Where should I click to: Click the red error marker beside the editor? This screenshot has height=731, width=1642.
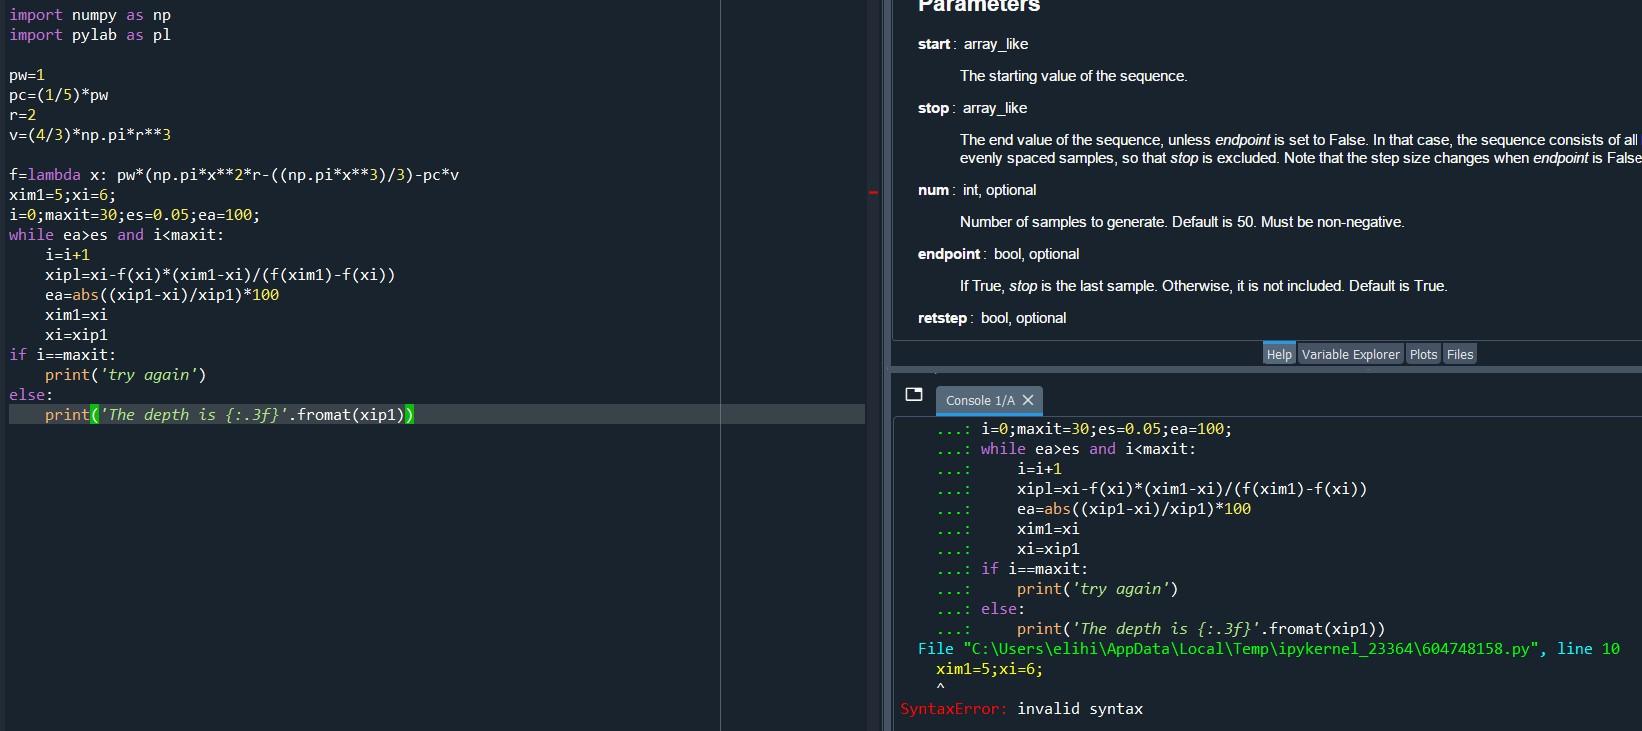point(873,192)
